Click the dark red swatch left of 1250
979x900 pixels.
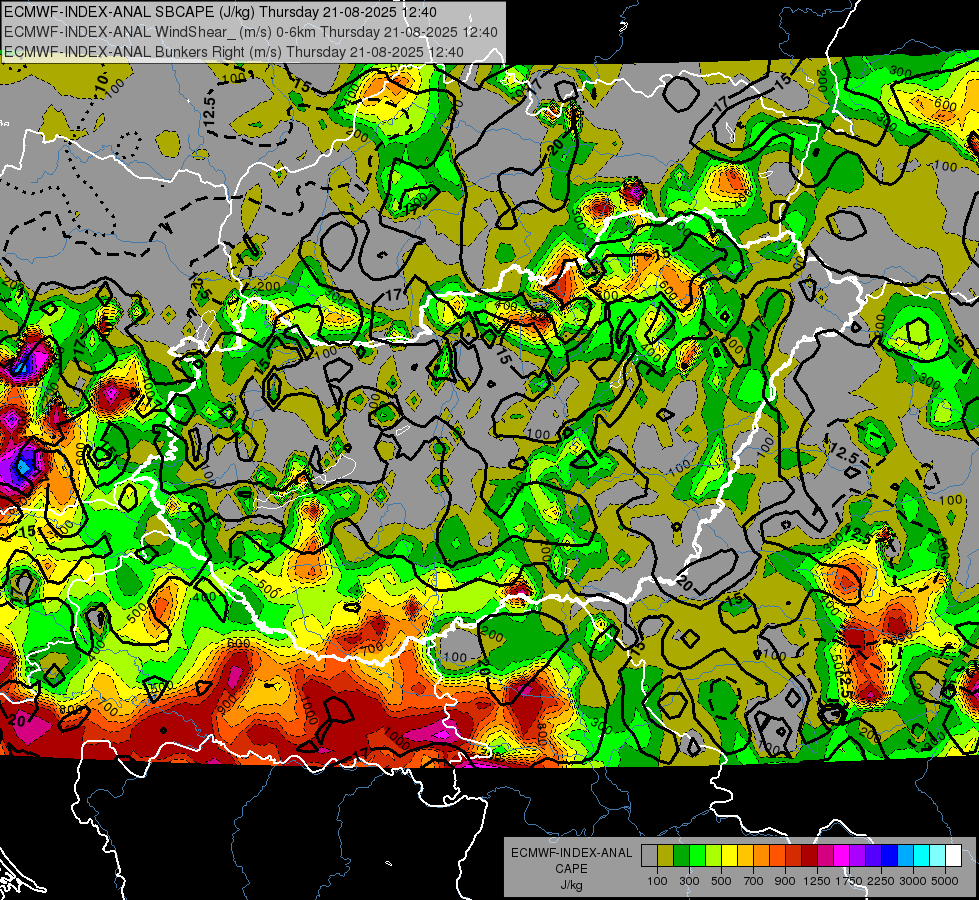pos(809,856)
